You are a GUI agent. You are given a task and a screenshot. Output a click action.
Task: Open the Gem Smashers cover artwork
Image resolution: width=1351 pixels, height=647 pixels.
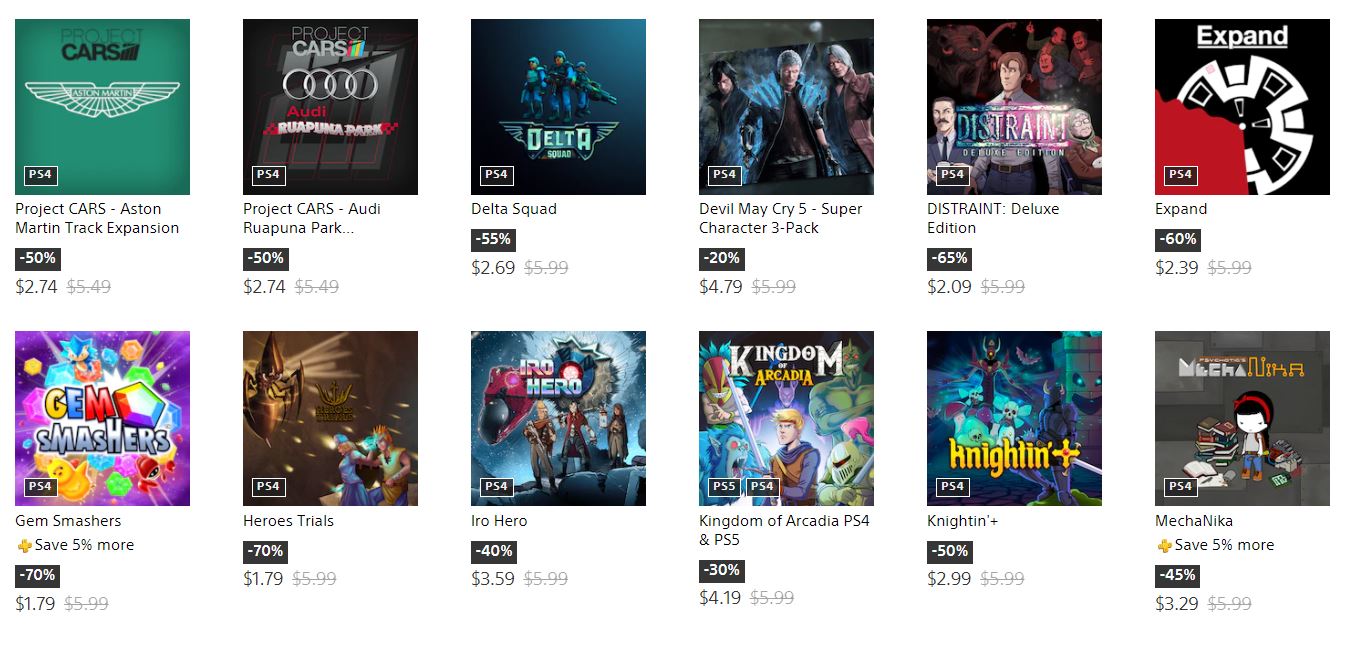point(102,418)
